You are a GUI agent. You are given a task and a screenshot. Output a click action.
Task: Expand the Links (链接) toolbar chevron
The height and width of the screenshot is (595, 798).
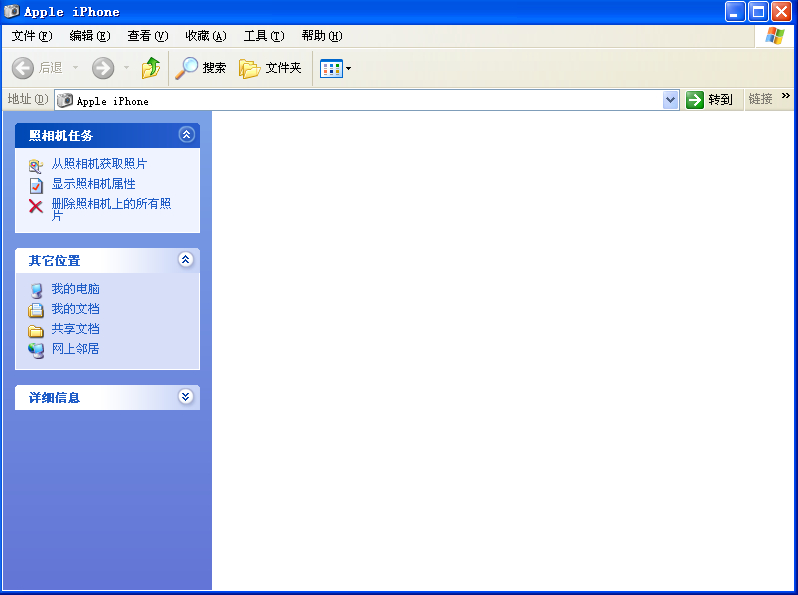tap(785, 95)
